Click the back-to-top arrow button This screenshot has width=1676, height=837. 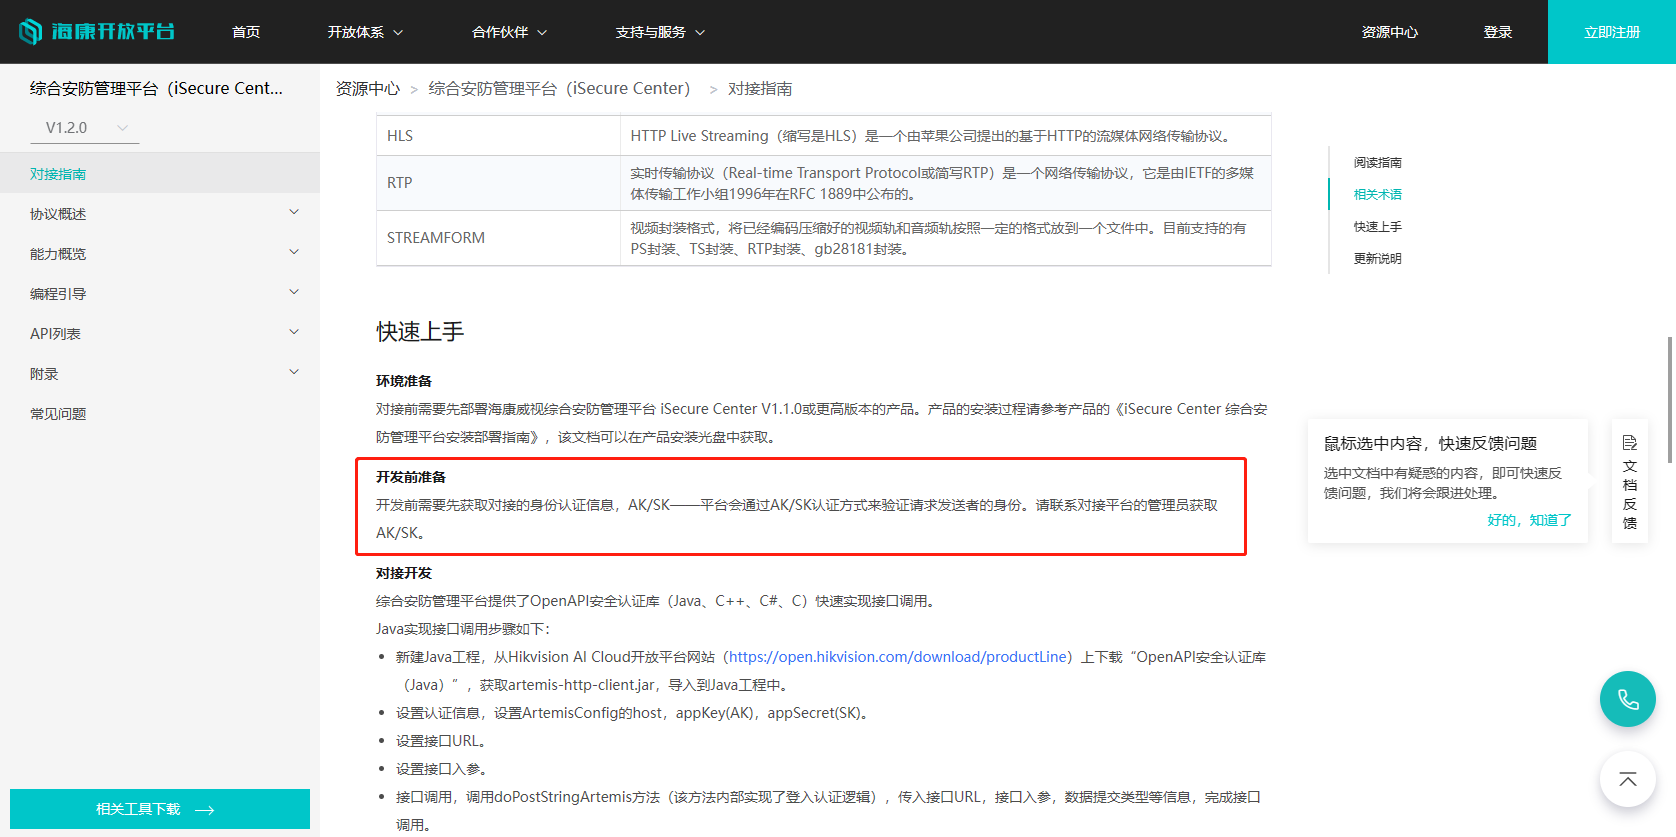click(x=1628, y=779)
